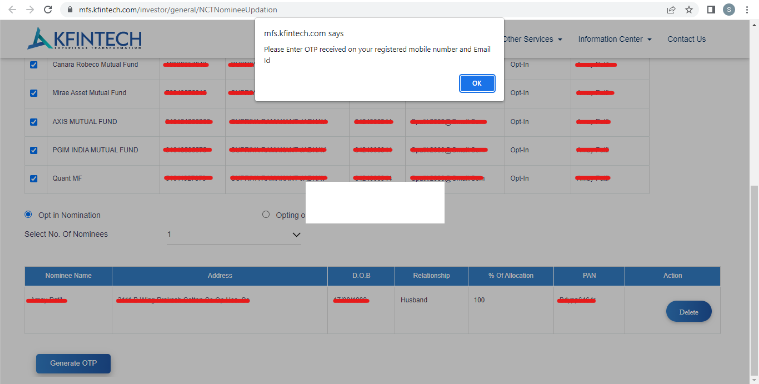Image resolution: width=759 pixels, height=384 pixels.
Task: Toggle the Quant MF checkbox
Action: [x=33, y=179]
